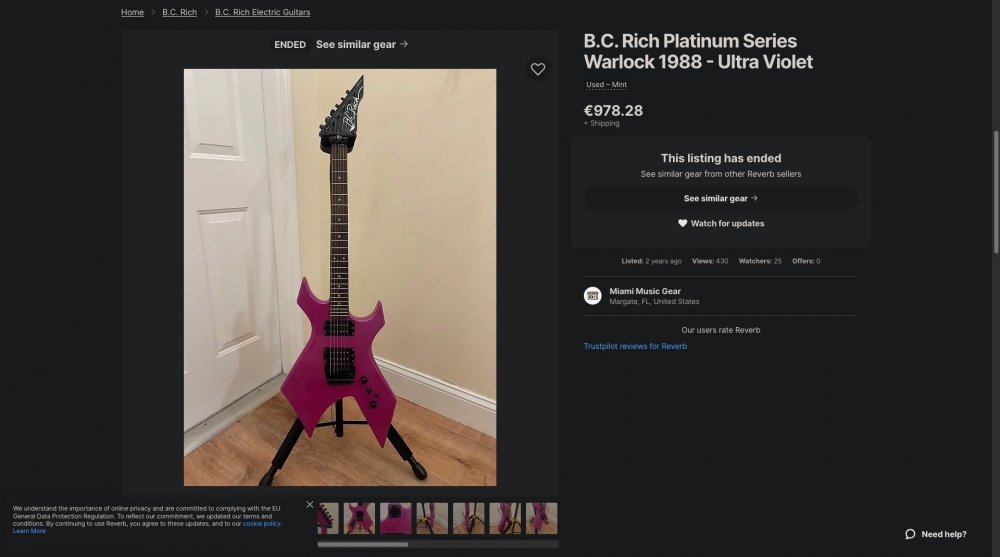Open Miami Music Gear seller name
Screen dimensions: 1000x557
click(645, 291)
